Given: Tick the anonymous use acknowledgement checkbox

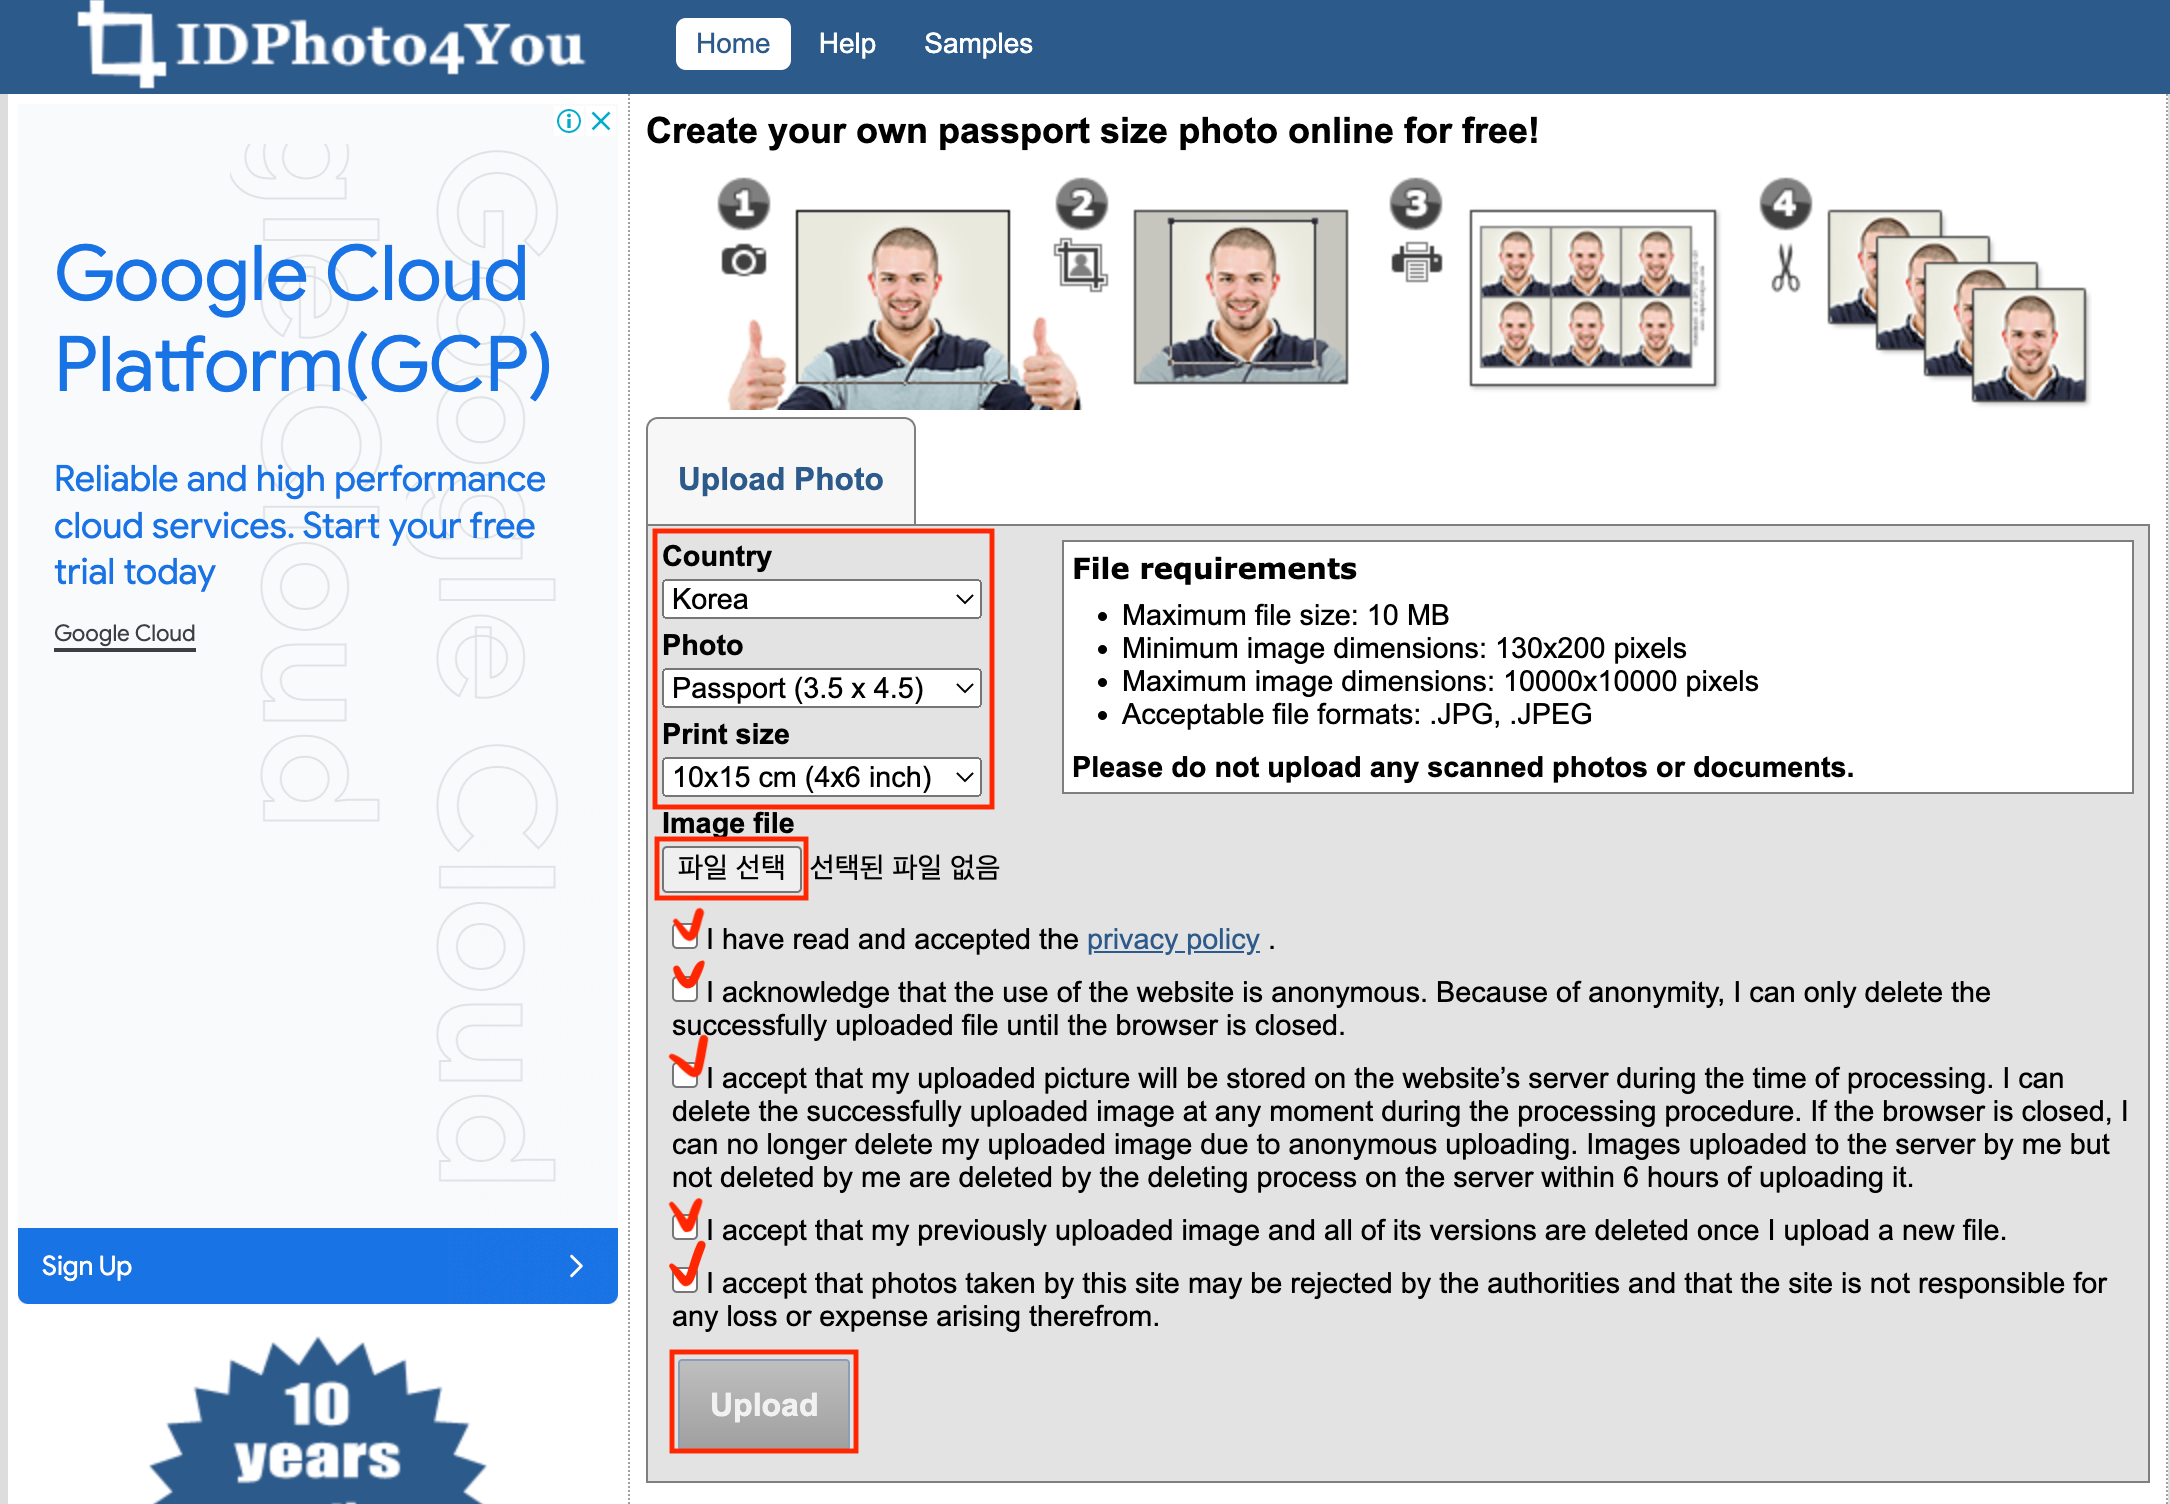Looking at the screenshot, I should 685,989.
